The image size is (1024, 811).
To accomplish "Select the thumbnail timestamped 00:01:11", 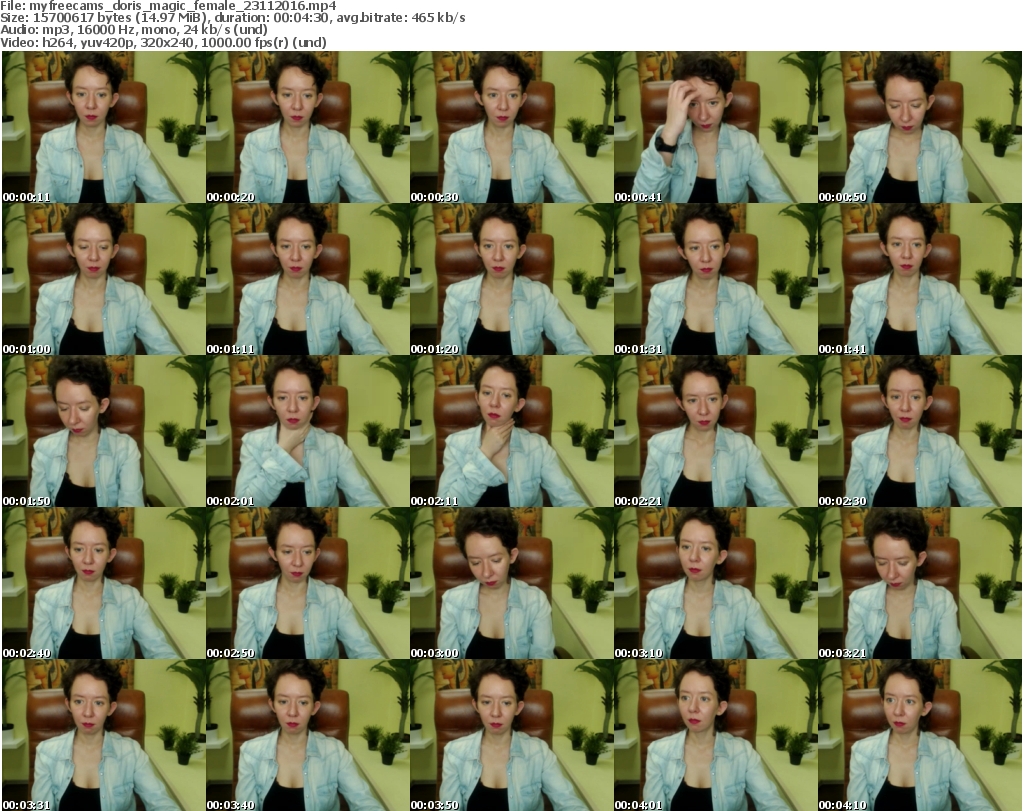I will 308,279.
